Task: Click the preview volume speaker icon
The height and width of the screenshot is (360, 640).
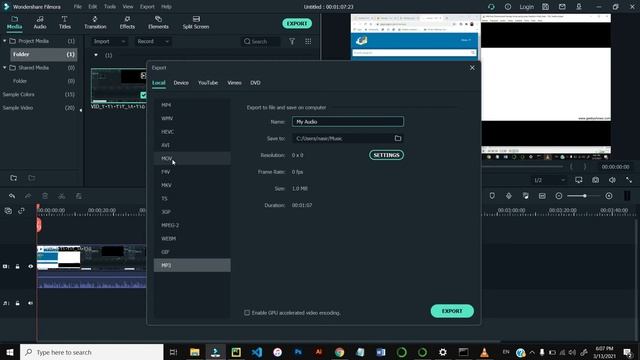Action: [612, 180]
